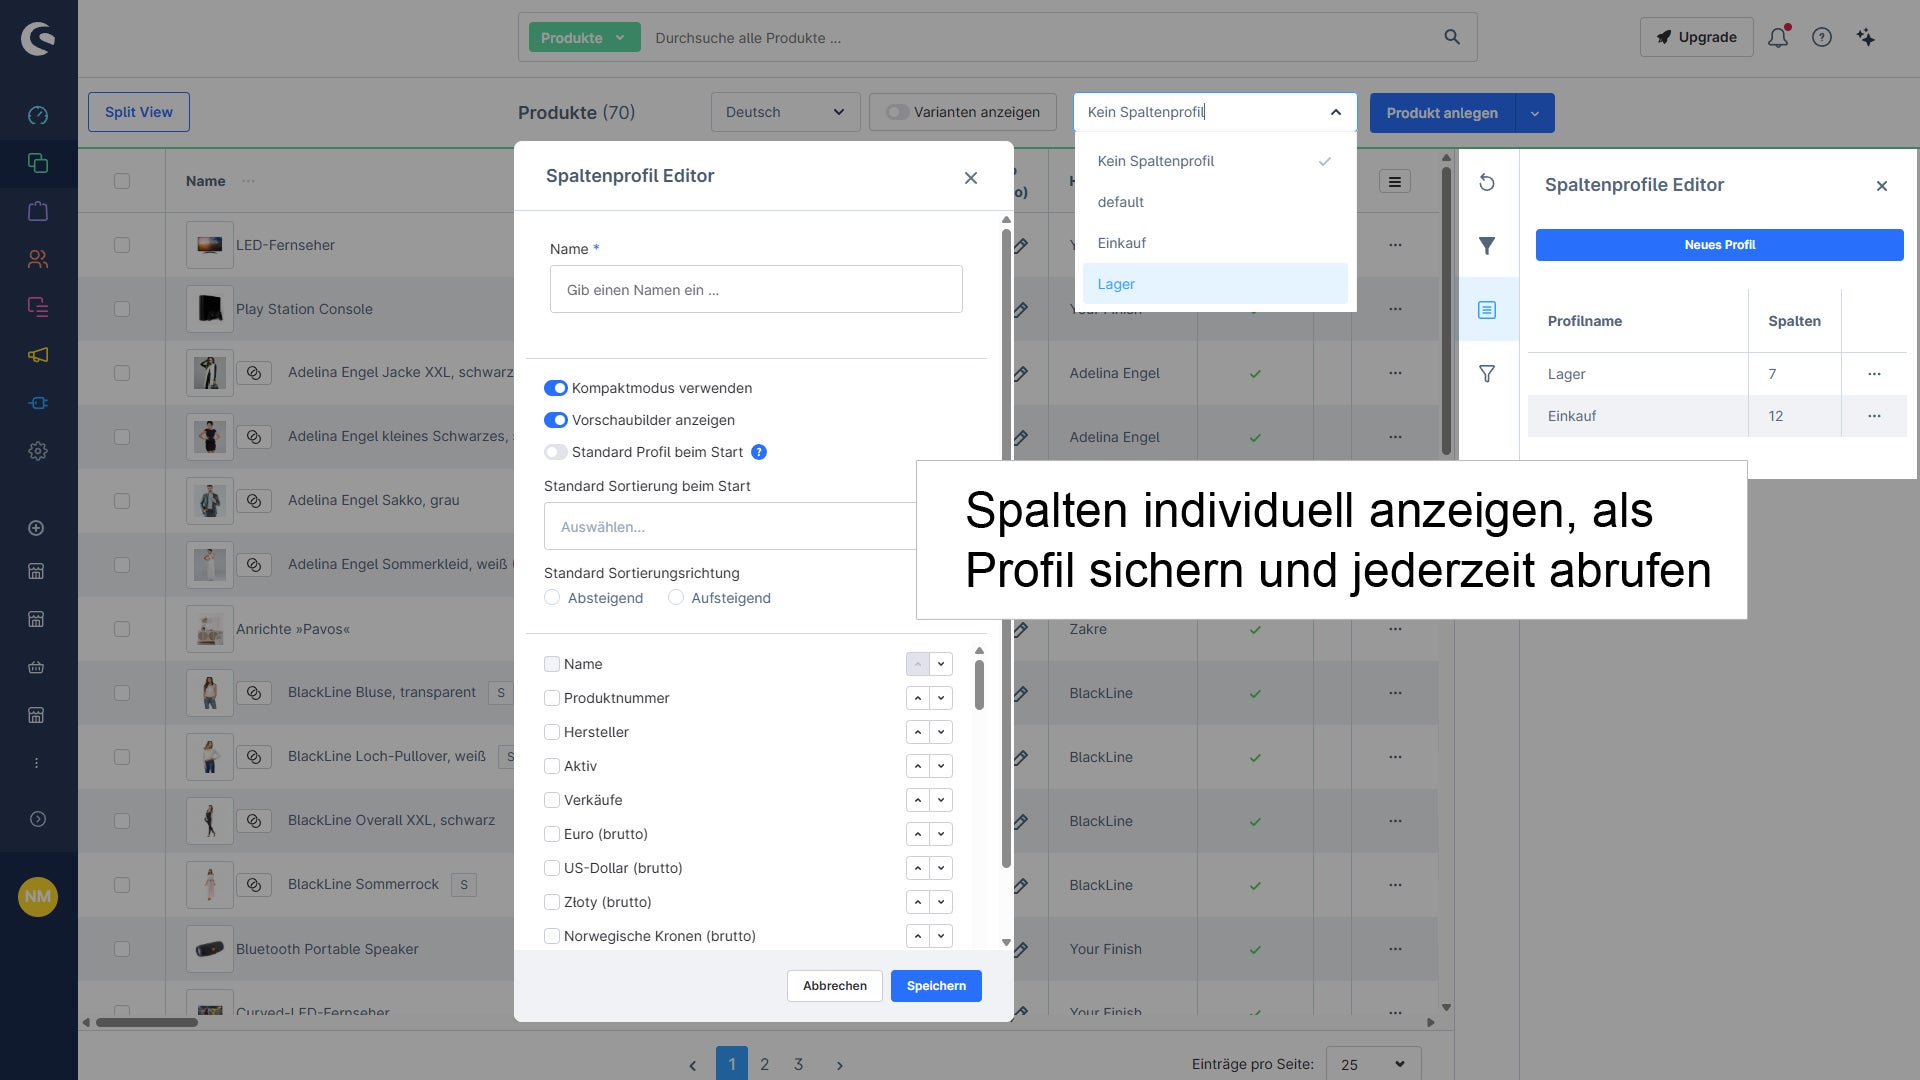The height and width of the screenshot is (1080, 1920).
Task: Open the Marketing megaphone icon in sidebar
Action: [38, 355]
